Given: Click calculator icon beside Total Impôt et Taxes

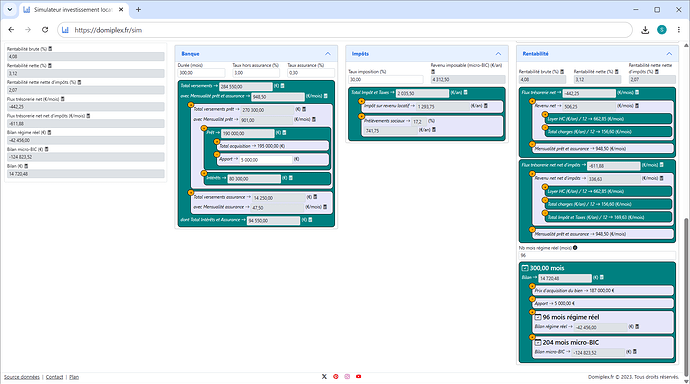Looking at the screenshot, I should click(x=466, y=92).
